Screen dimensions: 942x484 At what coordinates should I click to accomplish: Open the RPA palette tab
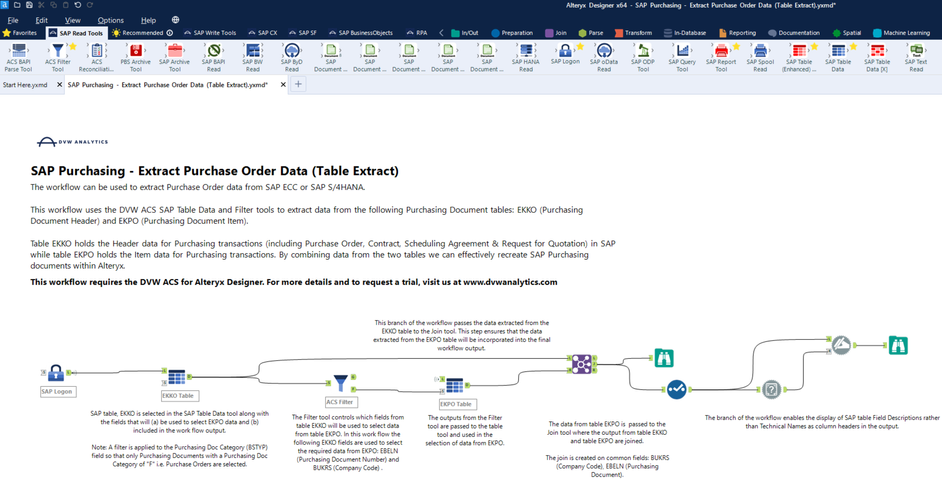417,33
